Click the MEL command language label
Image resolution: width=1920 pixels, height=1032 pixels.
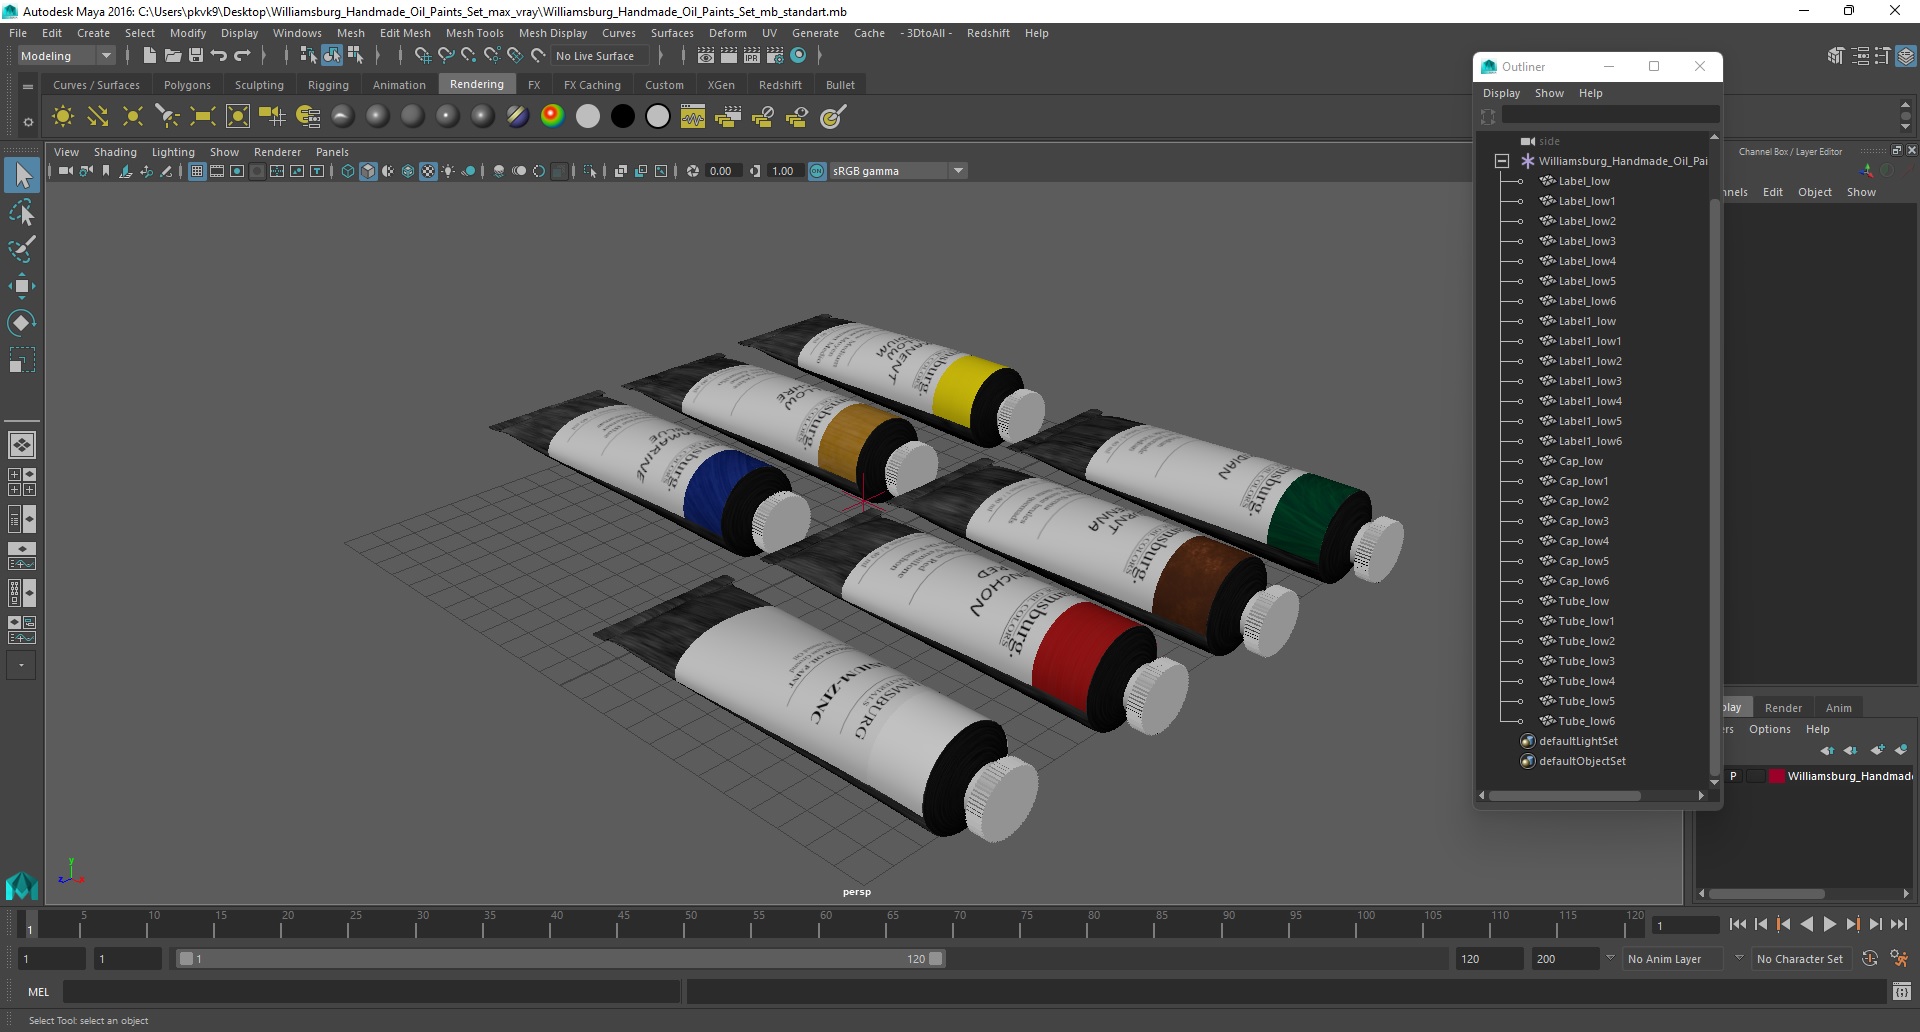pos(38,992)
